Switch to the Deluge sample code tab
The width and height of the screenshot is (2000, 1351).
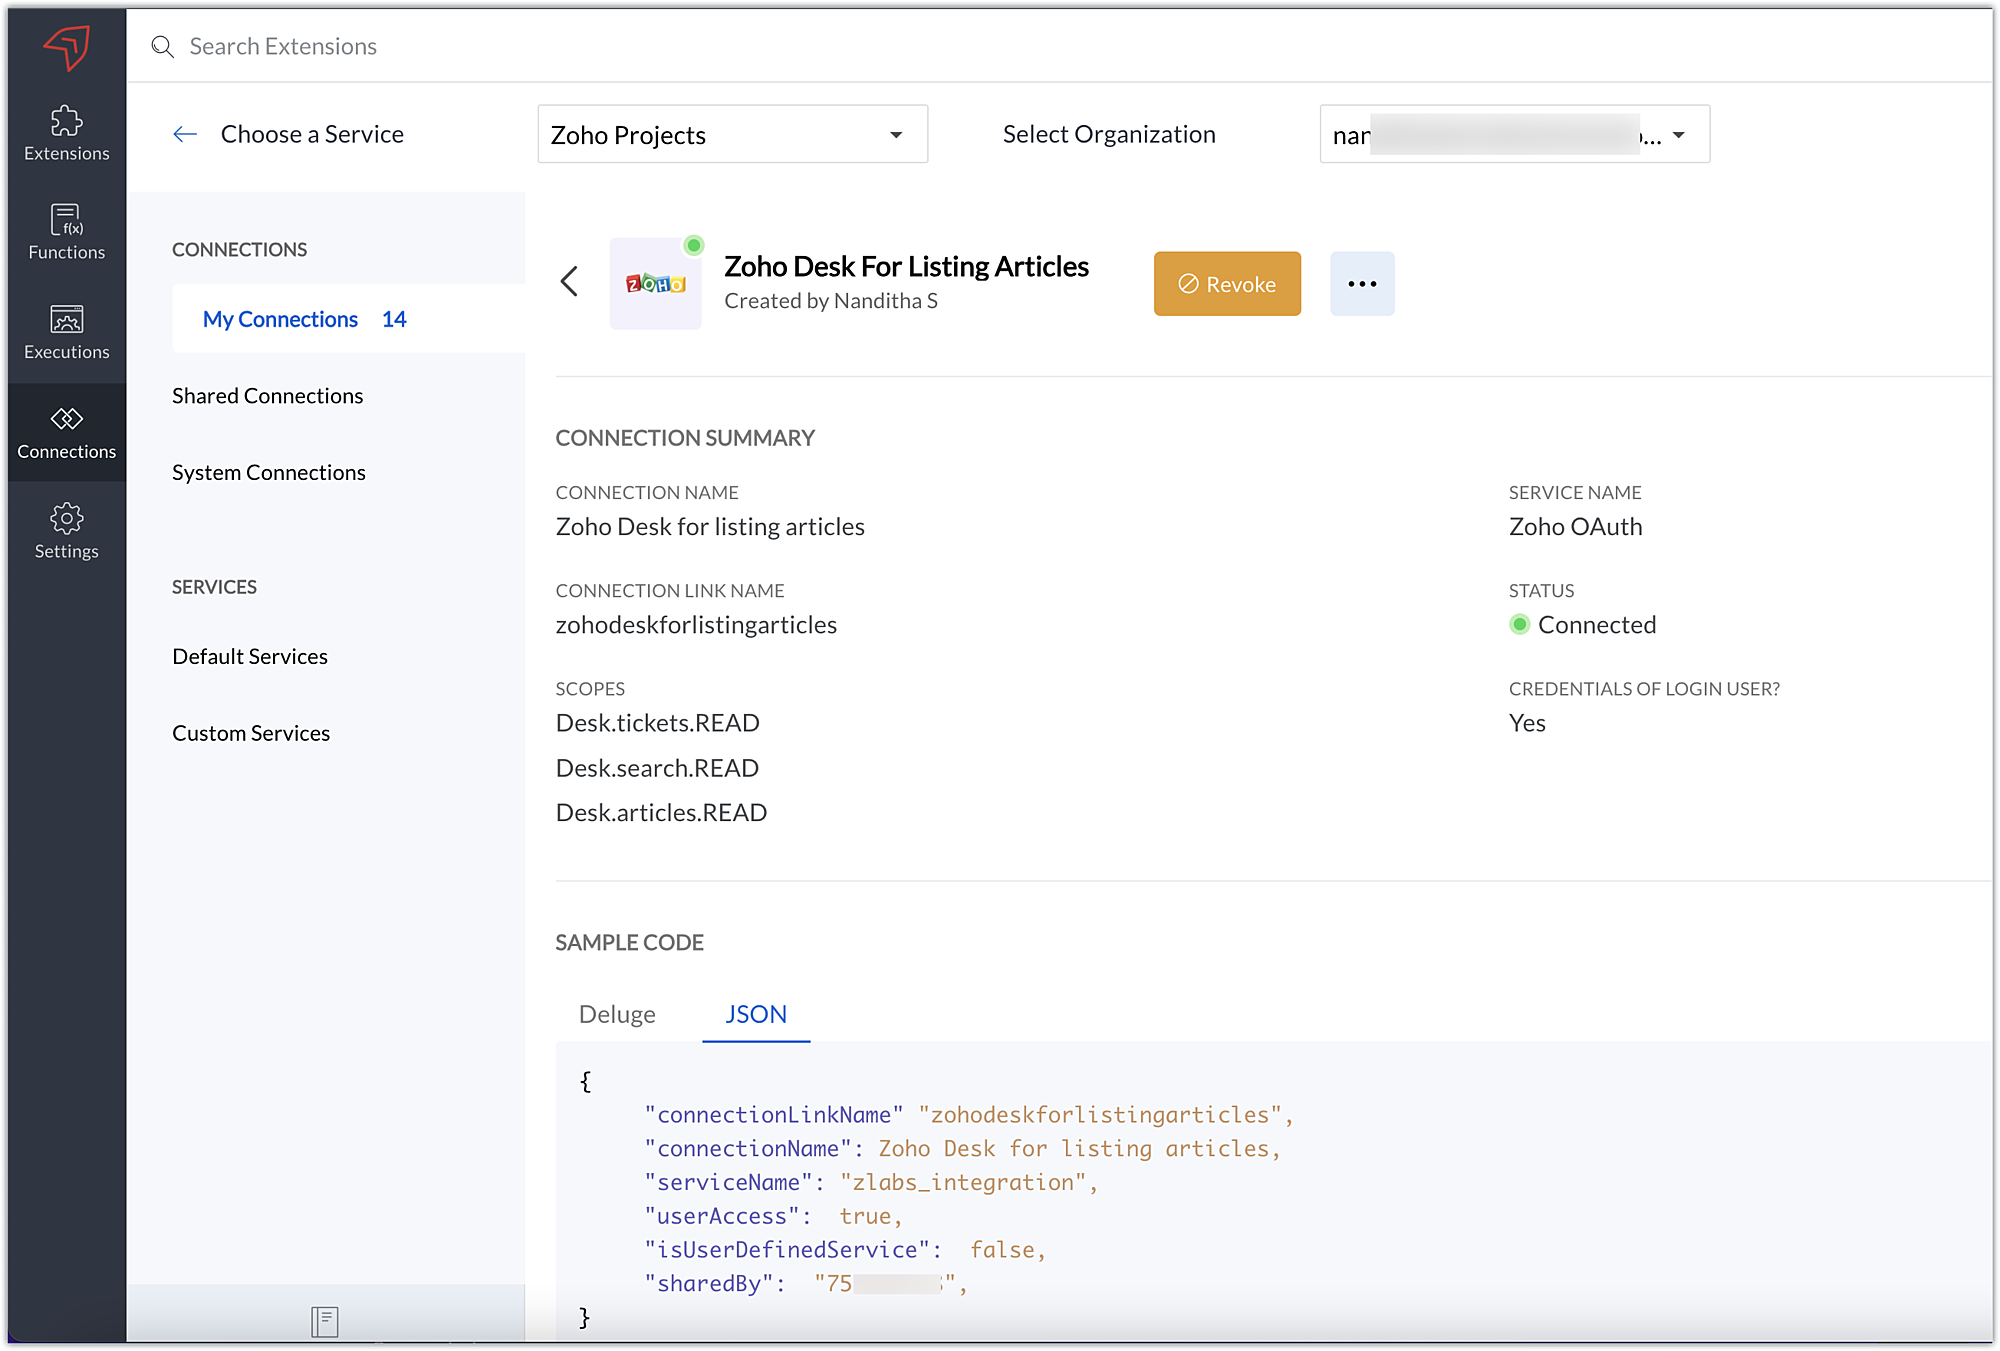(617, 1014)
